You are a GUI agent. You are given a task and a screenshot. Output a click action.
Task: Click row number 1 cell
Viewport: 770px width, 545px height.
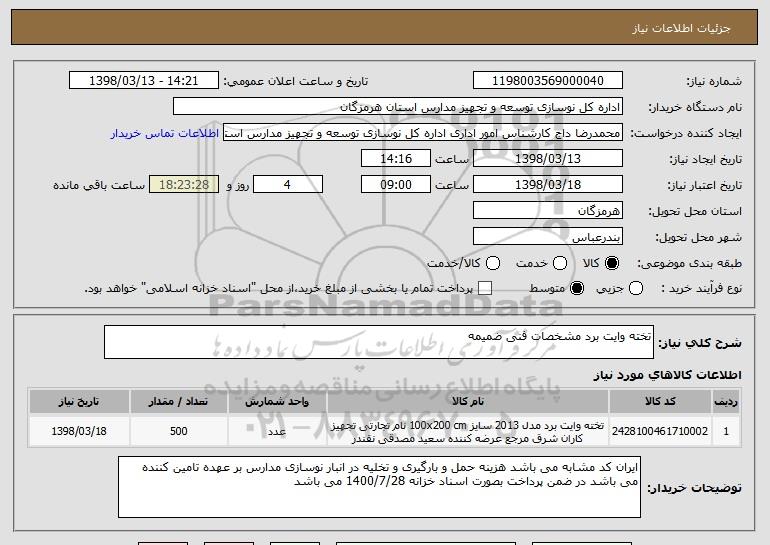pyautogui.click(x=726, y=431)
